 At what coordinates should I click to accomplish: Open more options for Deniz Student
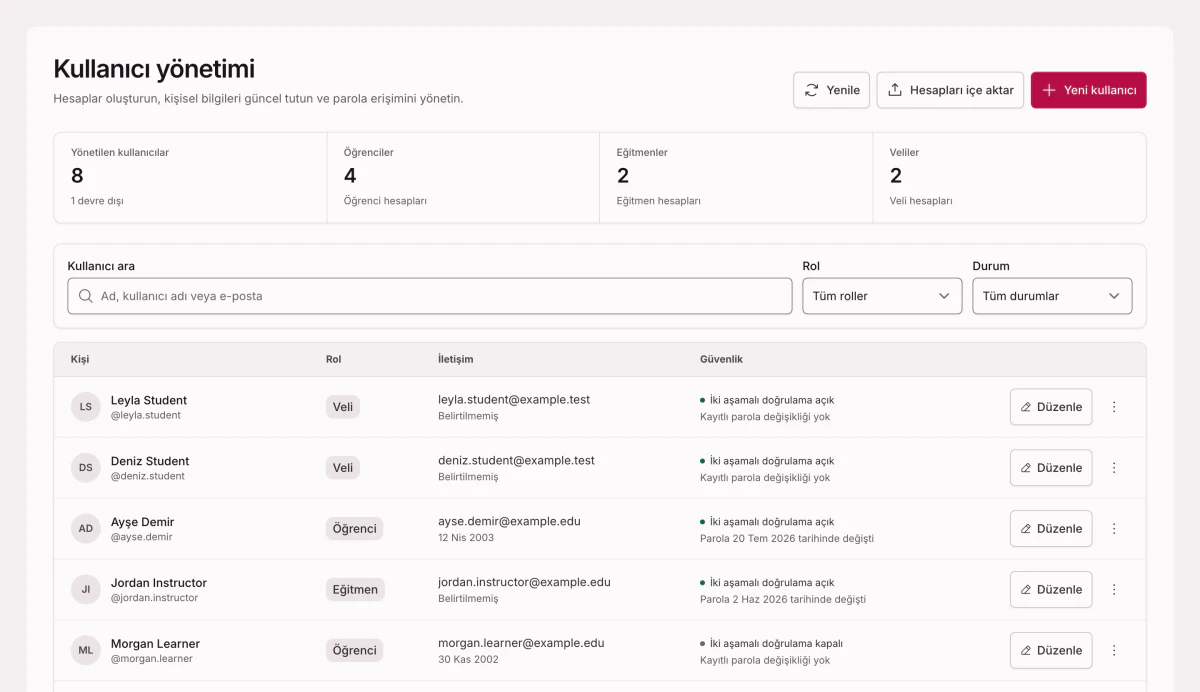[x=1114, y=468]
